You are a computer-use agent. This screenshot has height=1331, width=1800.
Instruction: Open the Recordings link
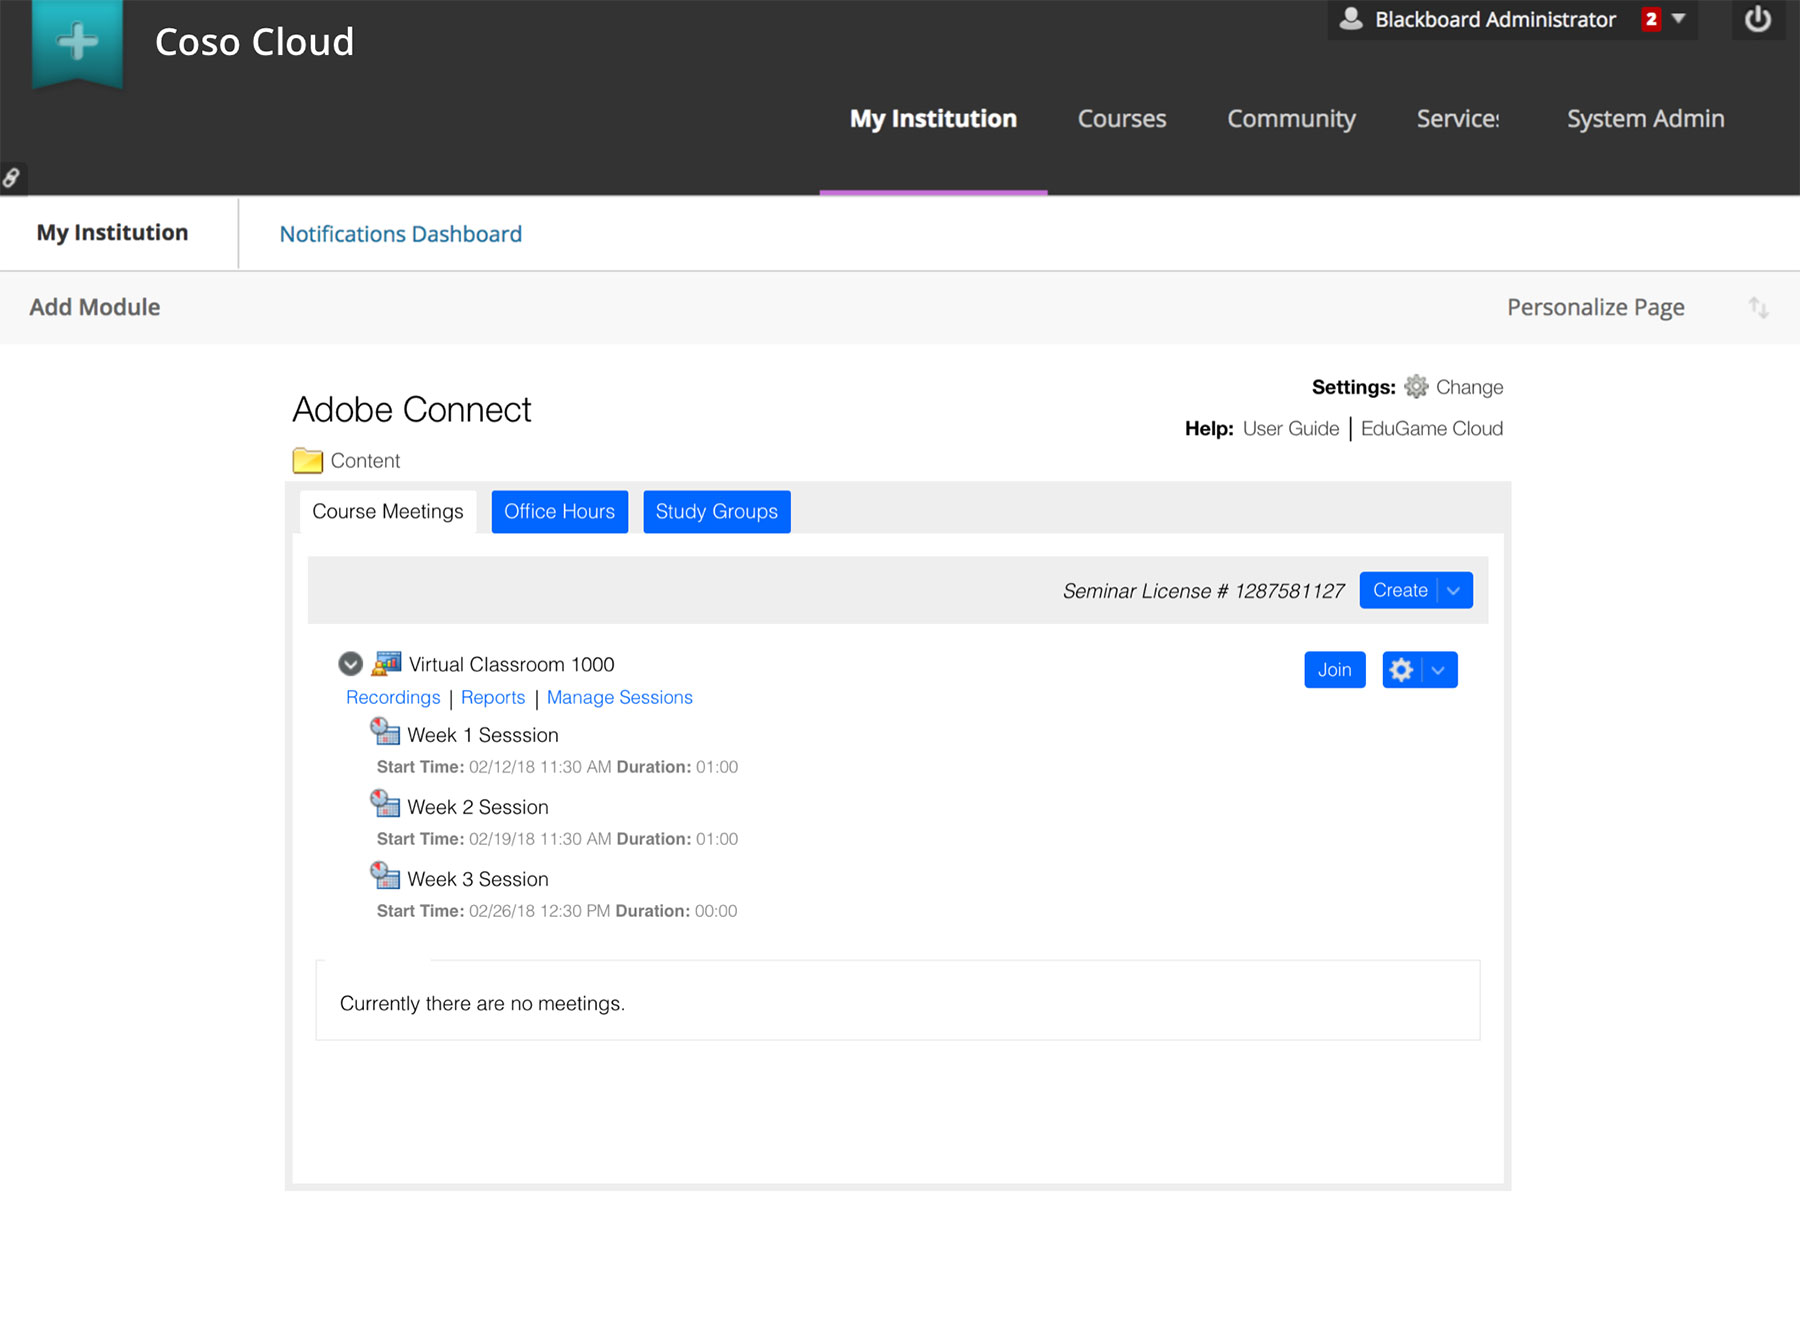(393, 697)
